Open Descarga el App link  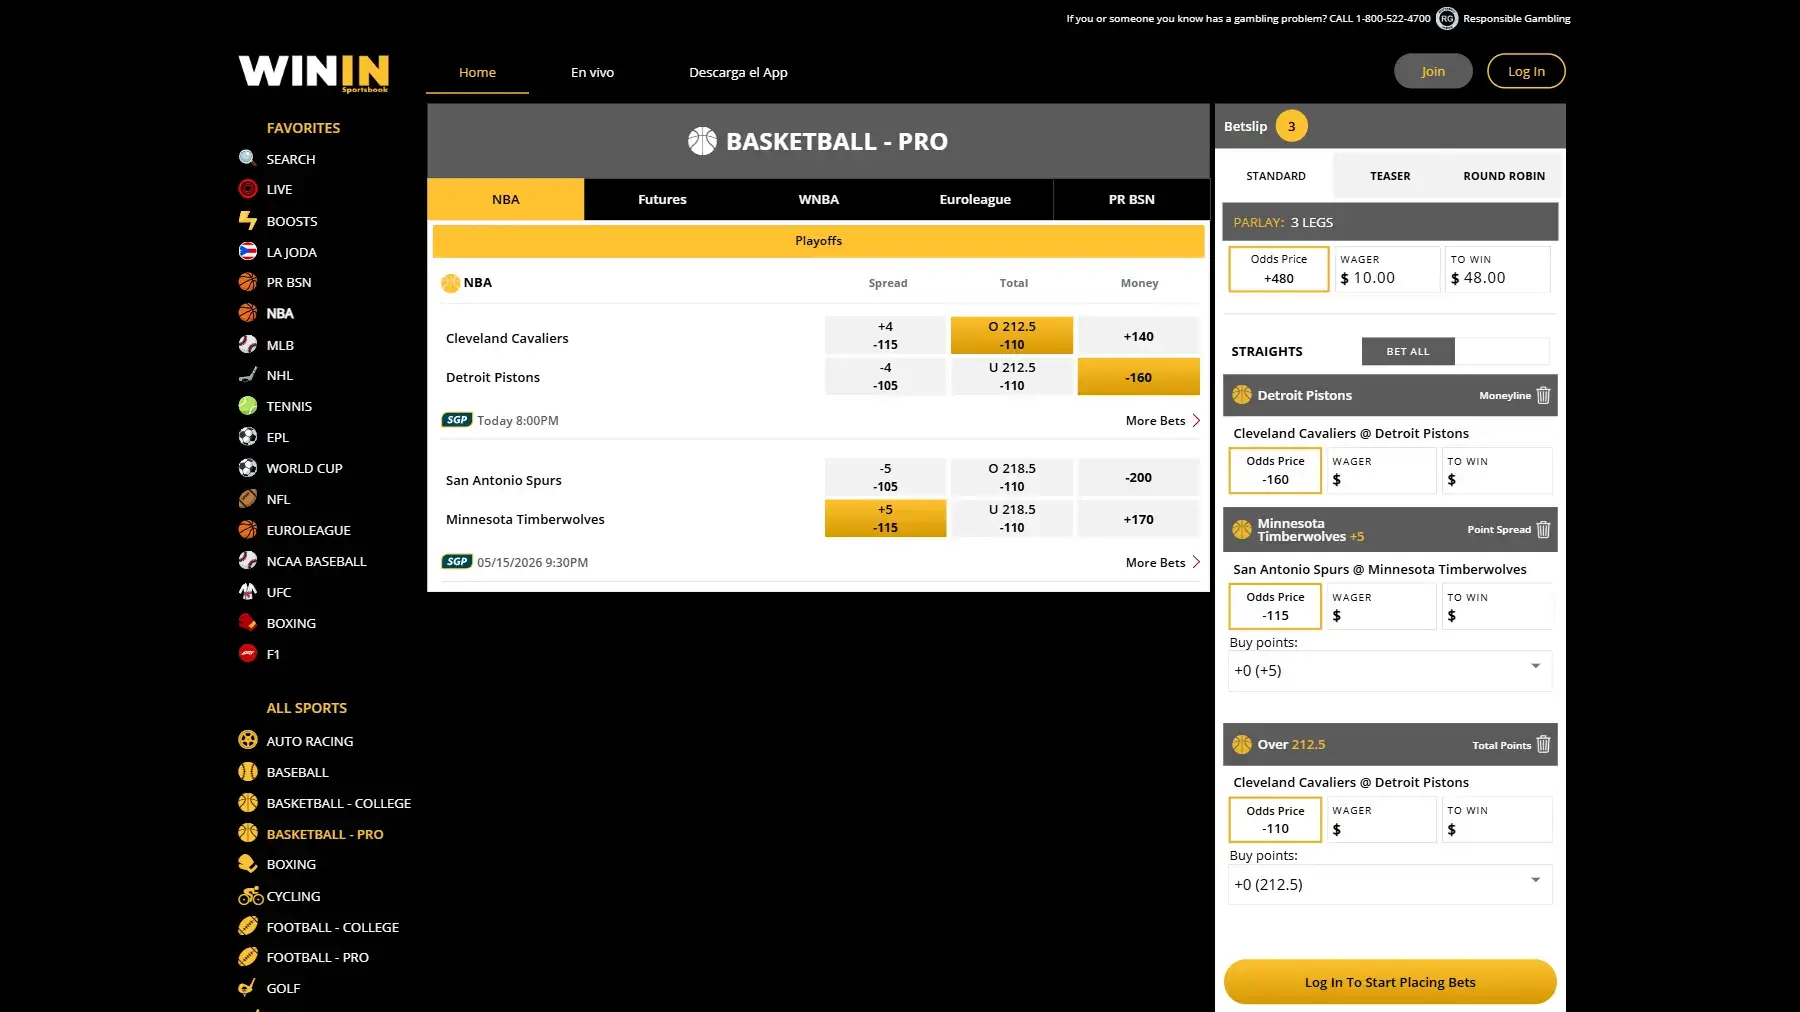point(738,72)
